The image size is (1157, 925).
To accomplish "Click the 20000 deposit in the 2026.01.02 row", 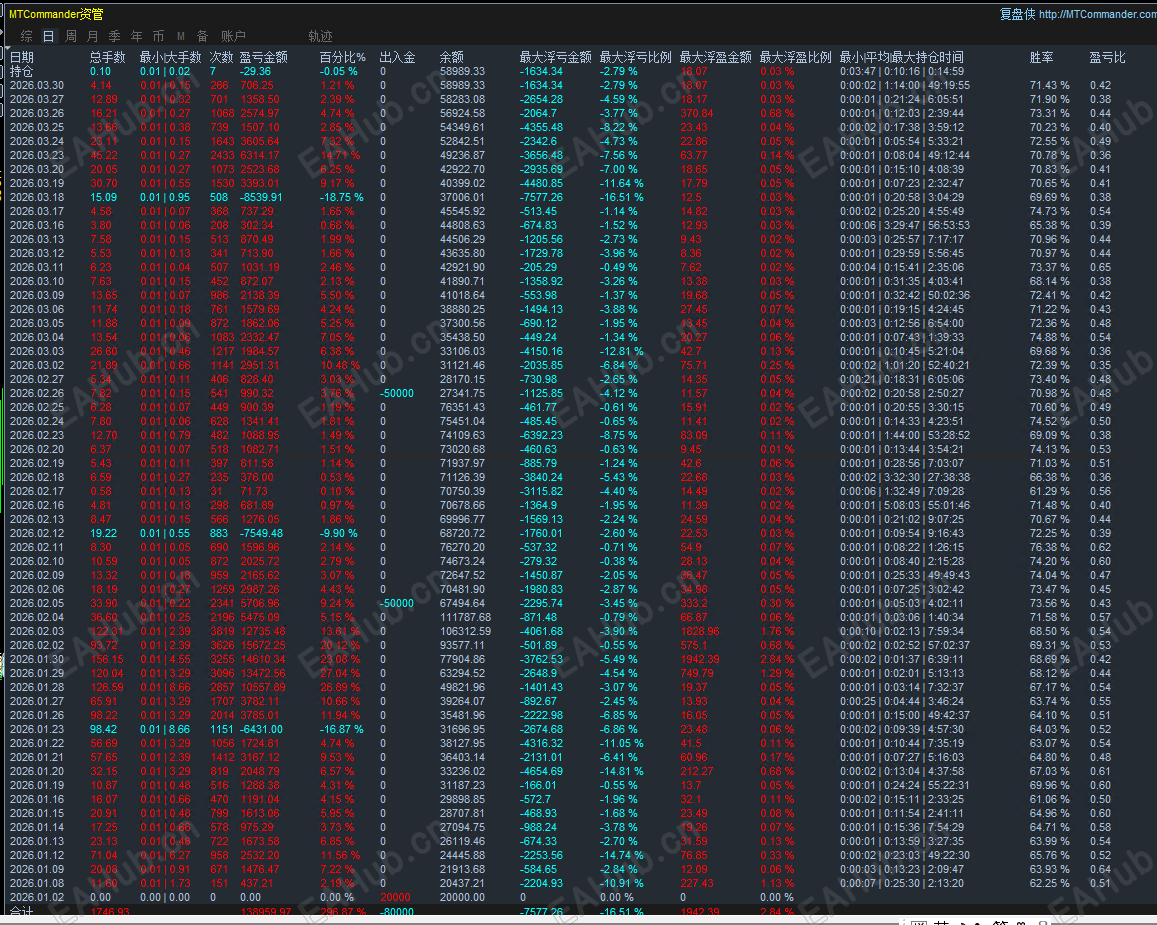I will pos(395,898).
